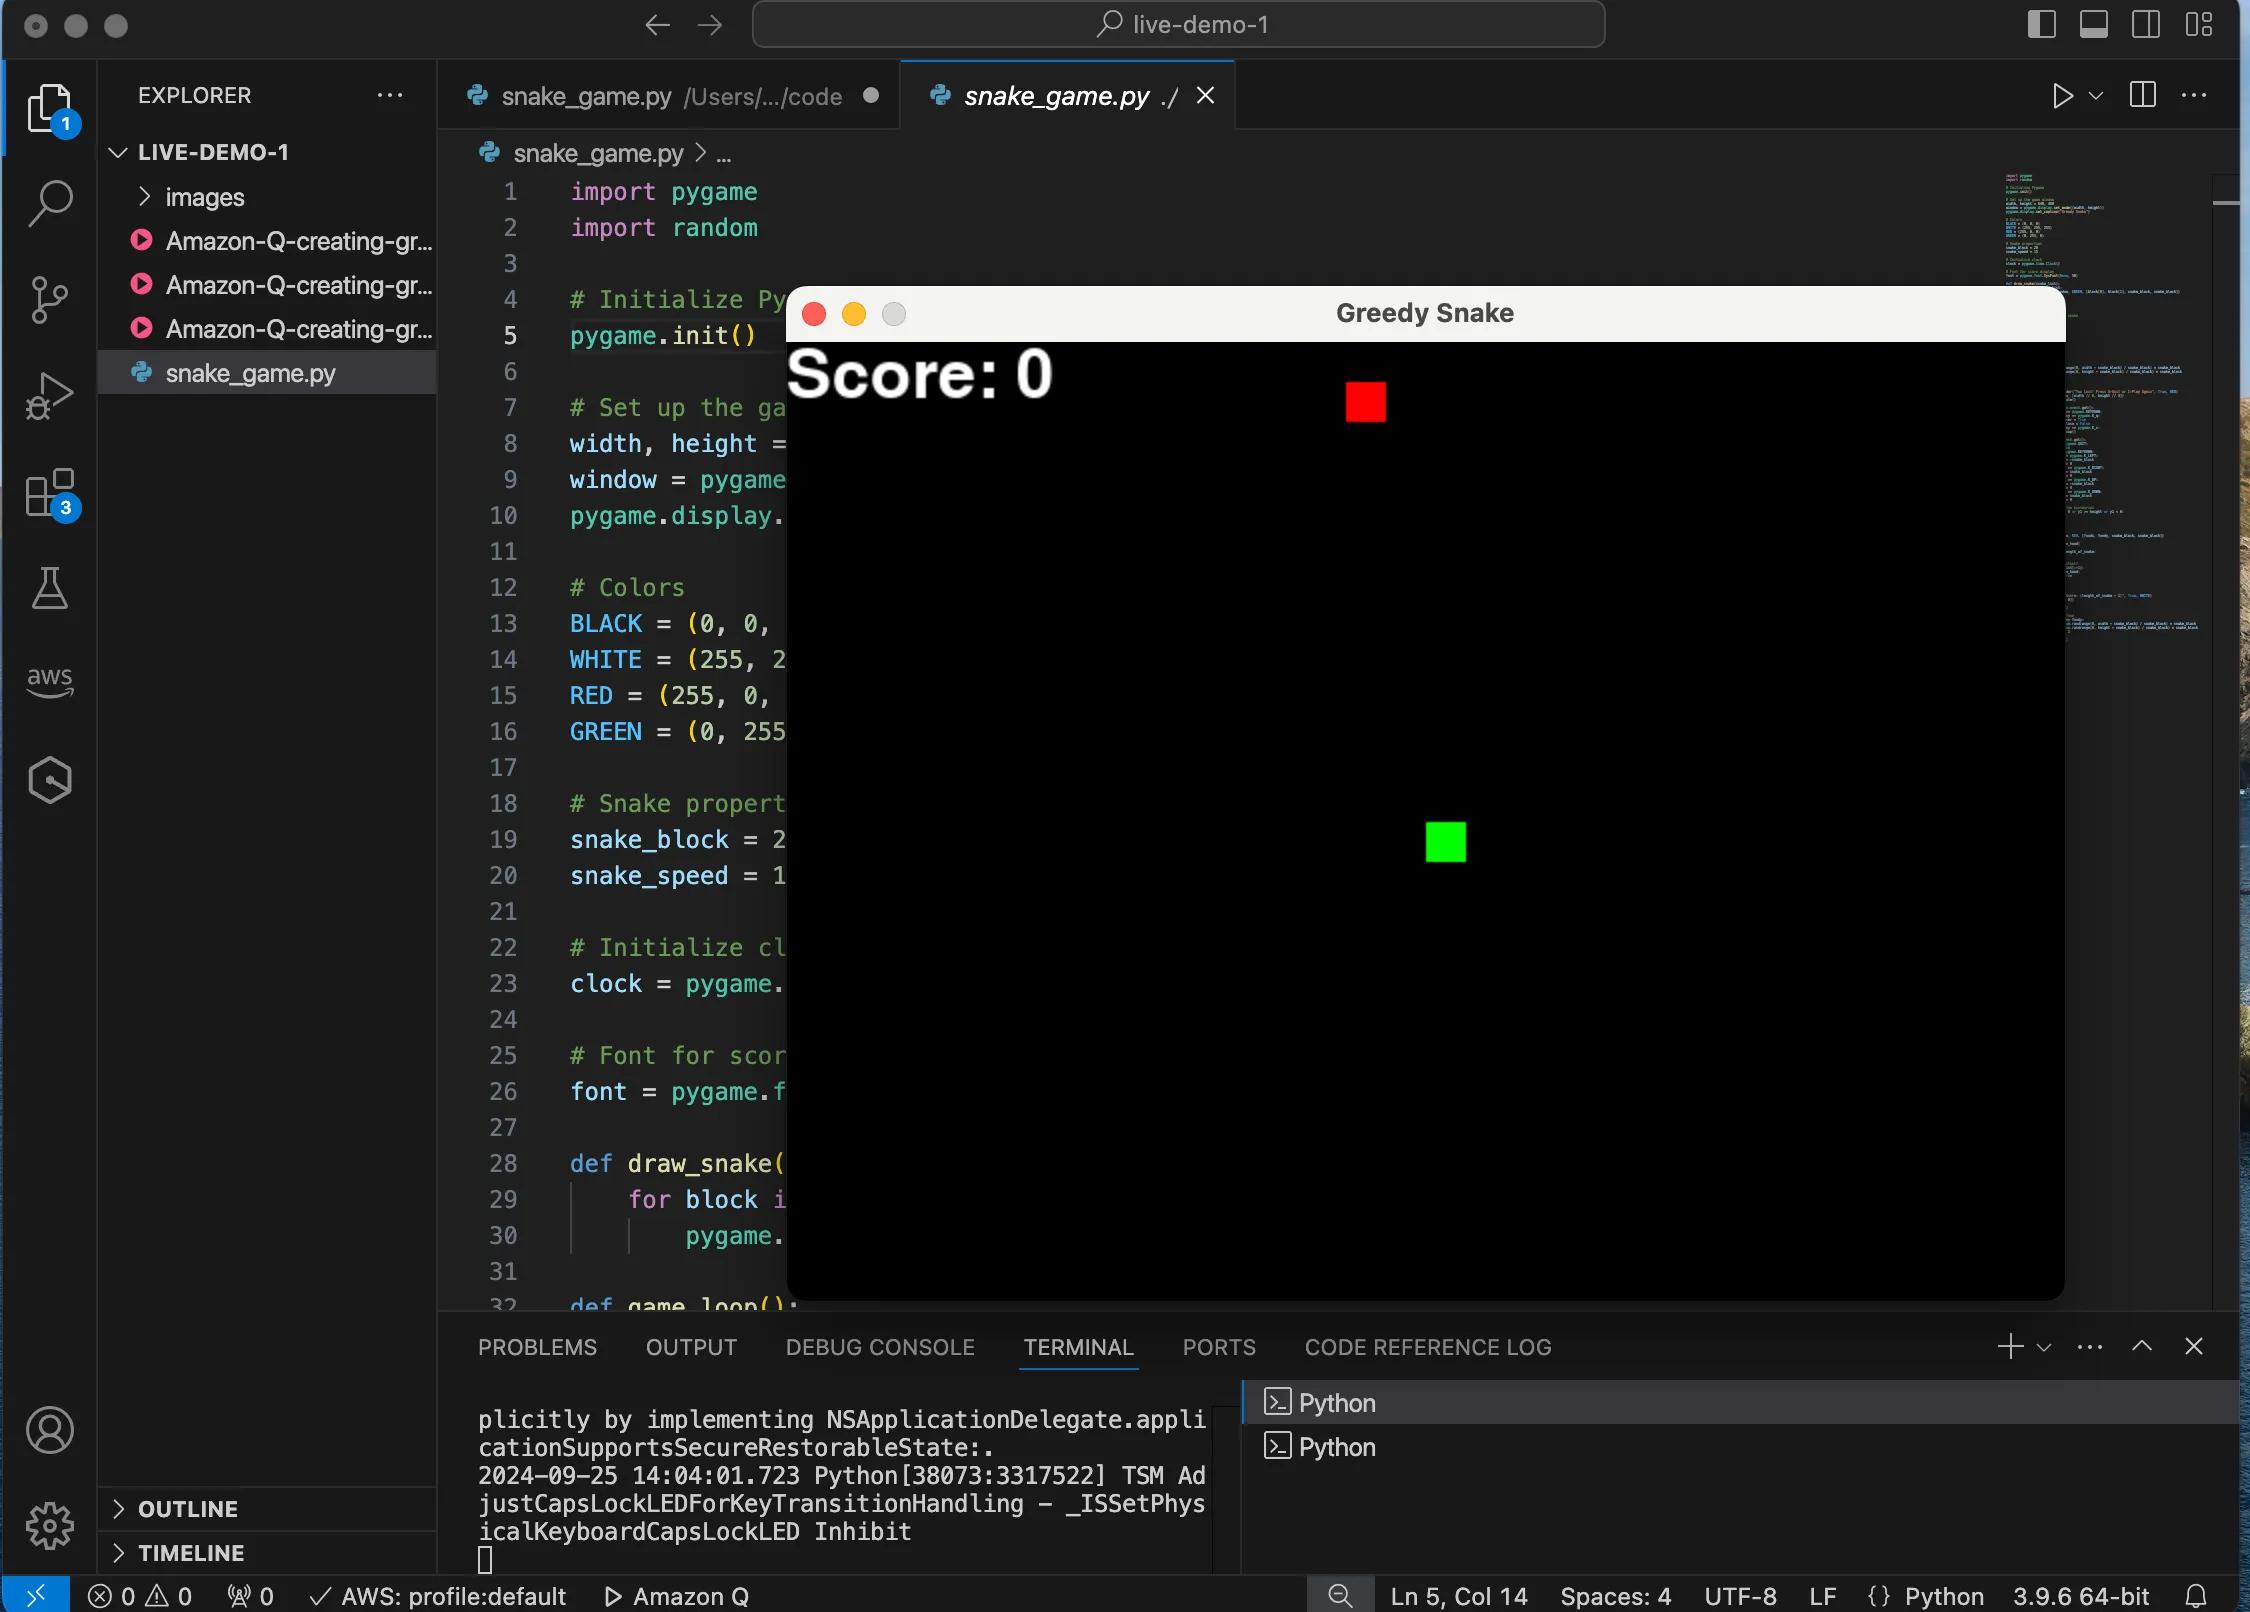
Task: Open the Accounts menu icon
Action: tap(49, 1430)
